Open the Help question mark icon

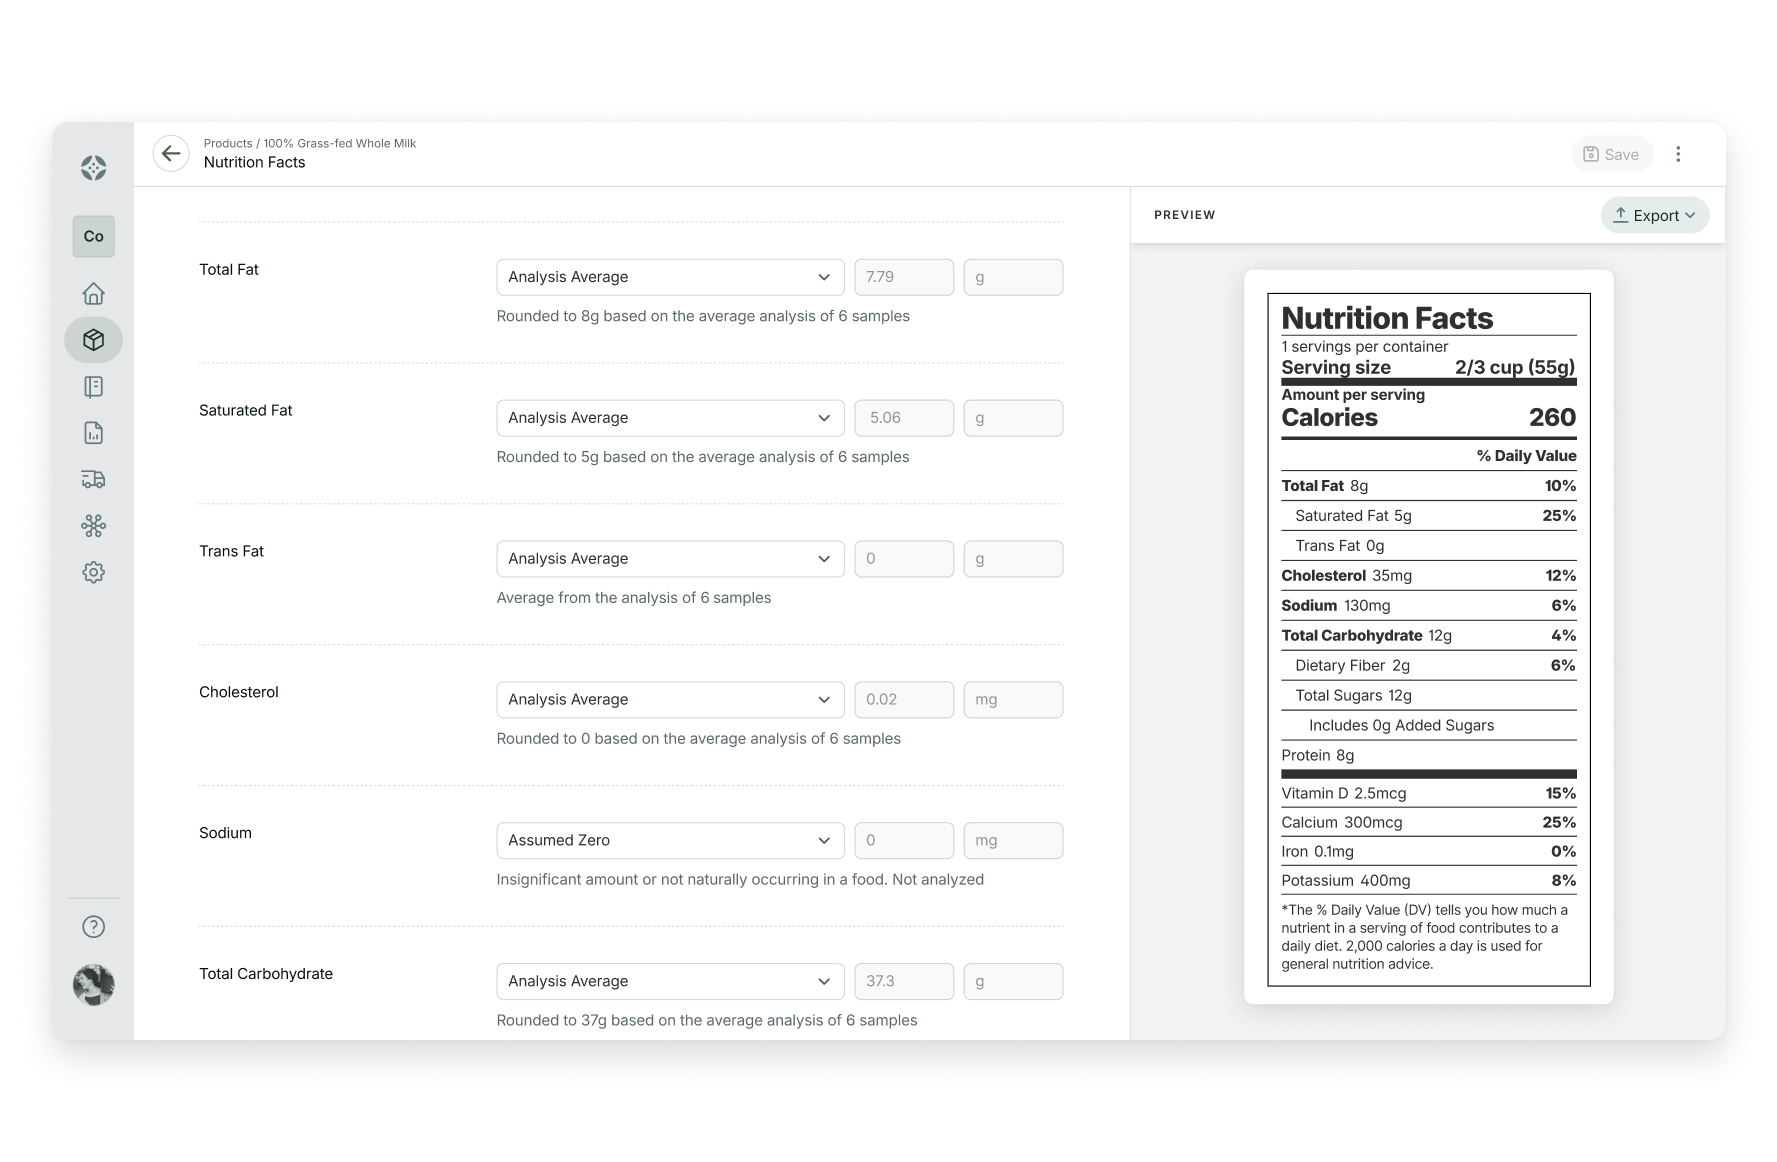pyautogui.click(x=93, y=927)
